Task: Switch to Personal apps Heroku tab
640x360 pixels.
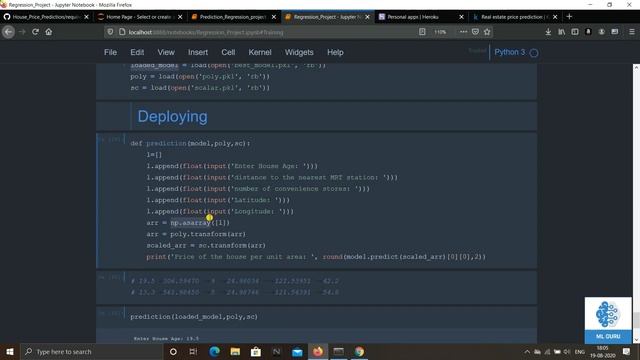Action: click(416, 17)
